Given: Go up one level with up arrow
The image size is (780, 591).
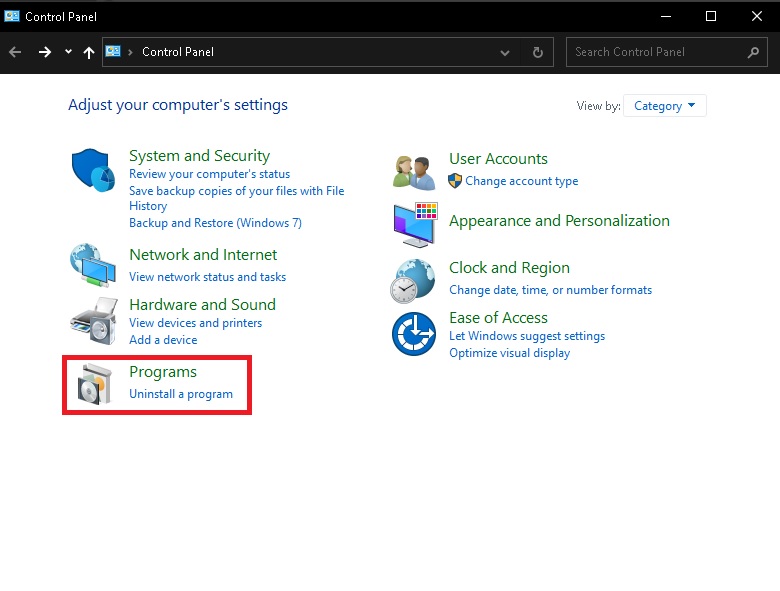Looking at the screenshot, I should click(89, 52).
